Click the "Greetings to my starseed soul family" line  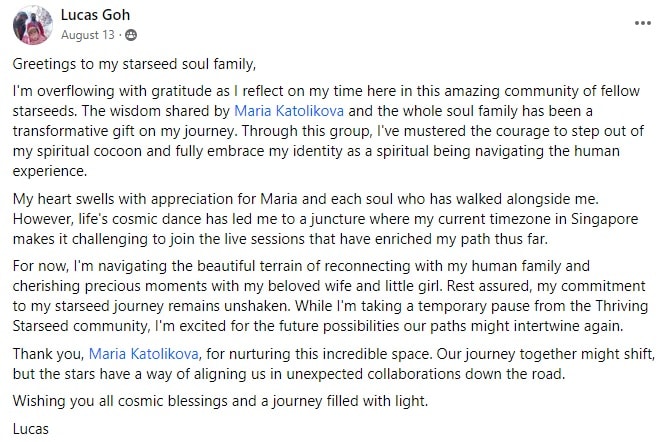[135, 64]
